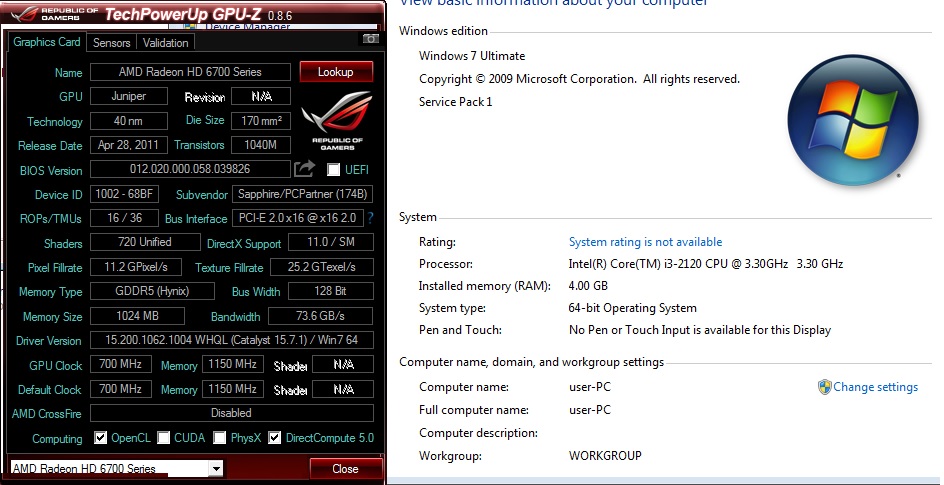Image resolution: width=944 pixels, height=485 pixels.
Task: Click the Bandwidth value 73.6 GB/s
Action: point(321,316)
